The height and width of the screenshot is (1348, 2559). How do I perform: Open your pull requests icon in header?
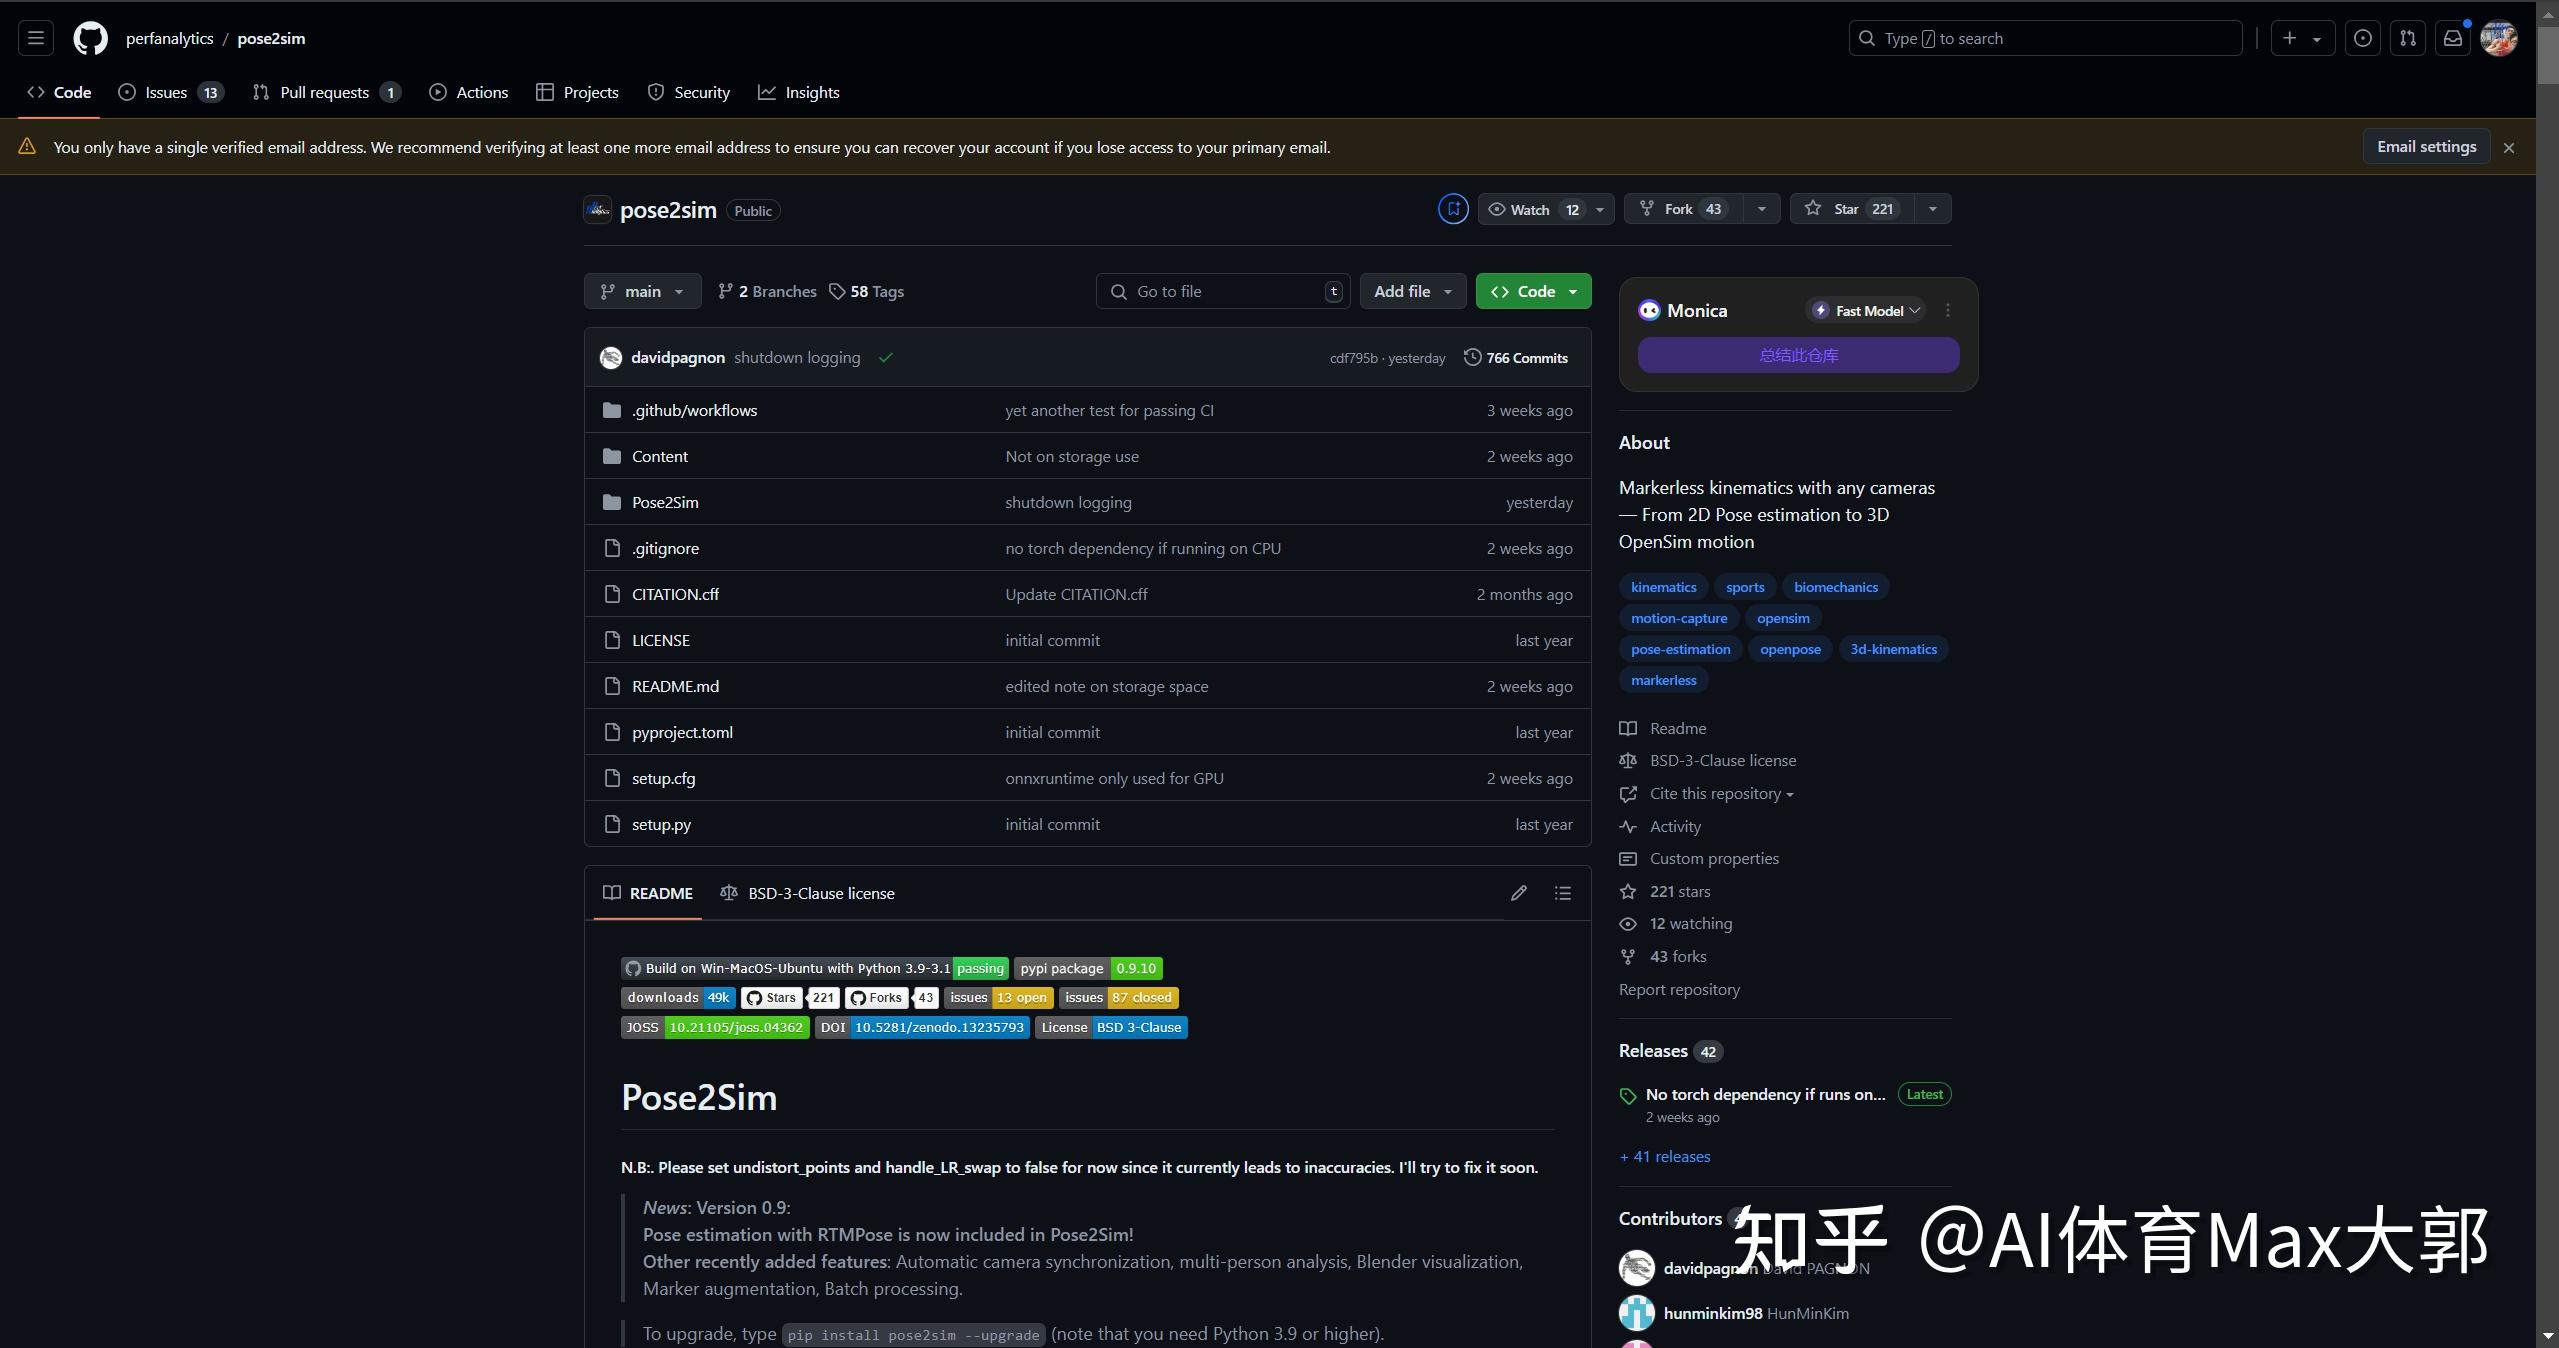(x=2408, y=38)
